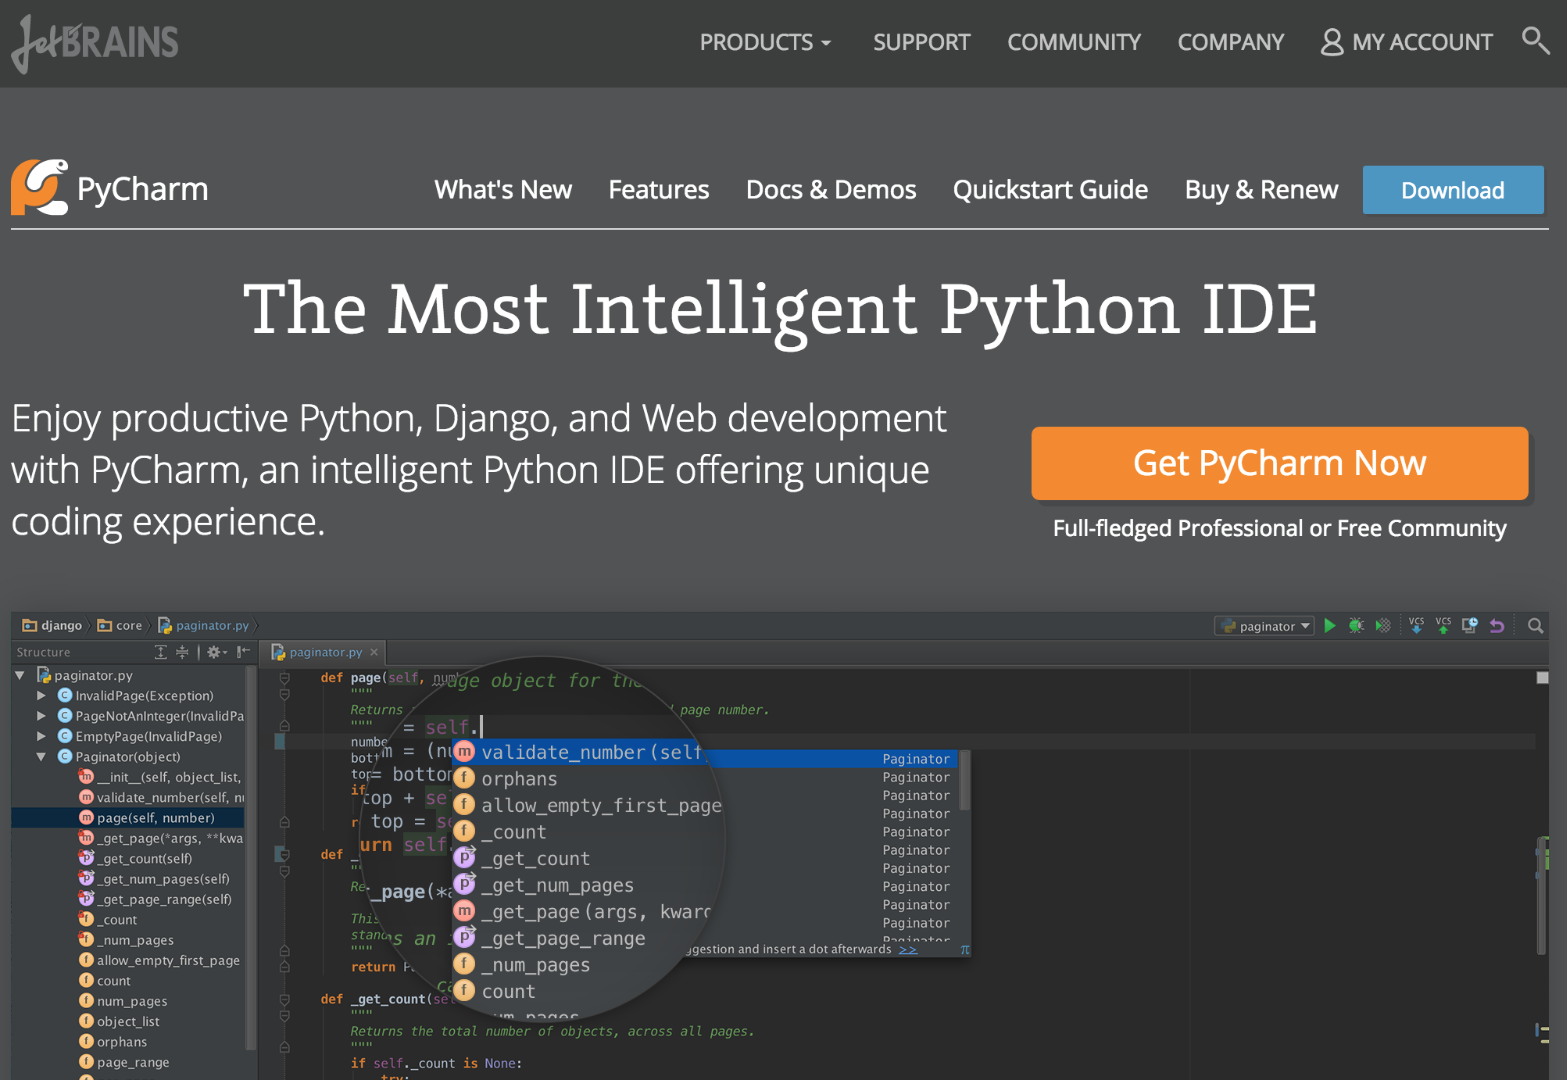1567x1080 pixels.
Task: Open the Structure panel gear settings menu
Action: pyautogui.click(x=215, y=652)
